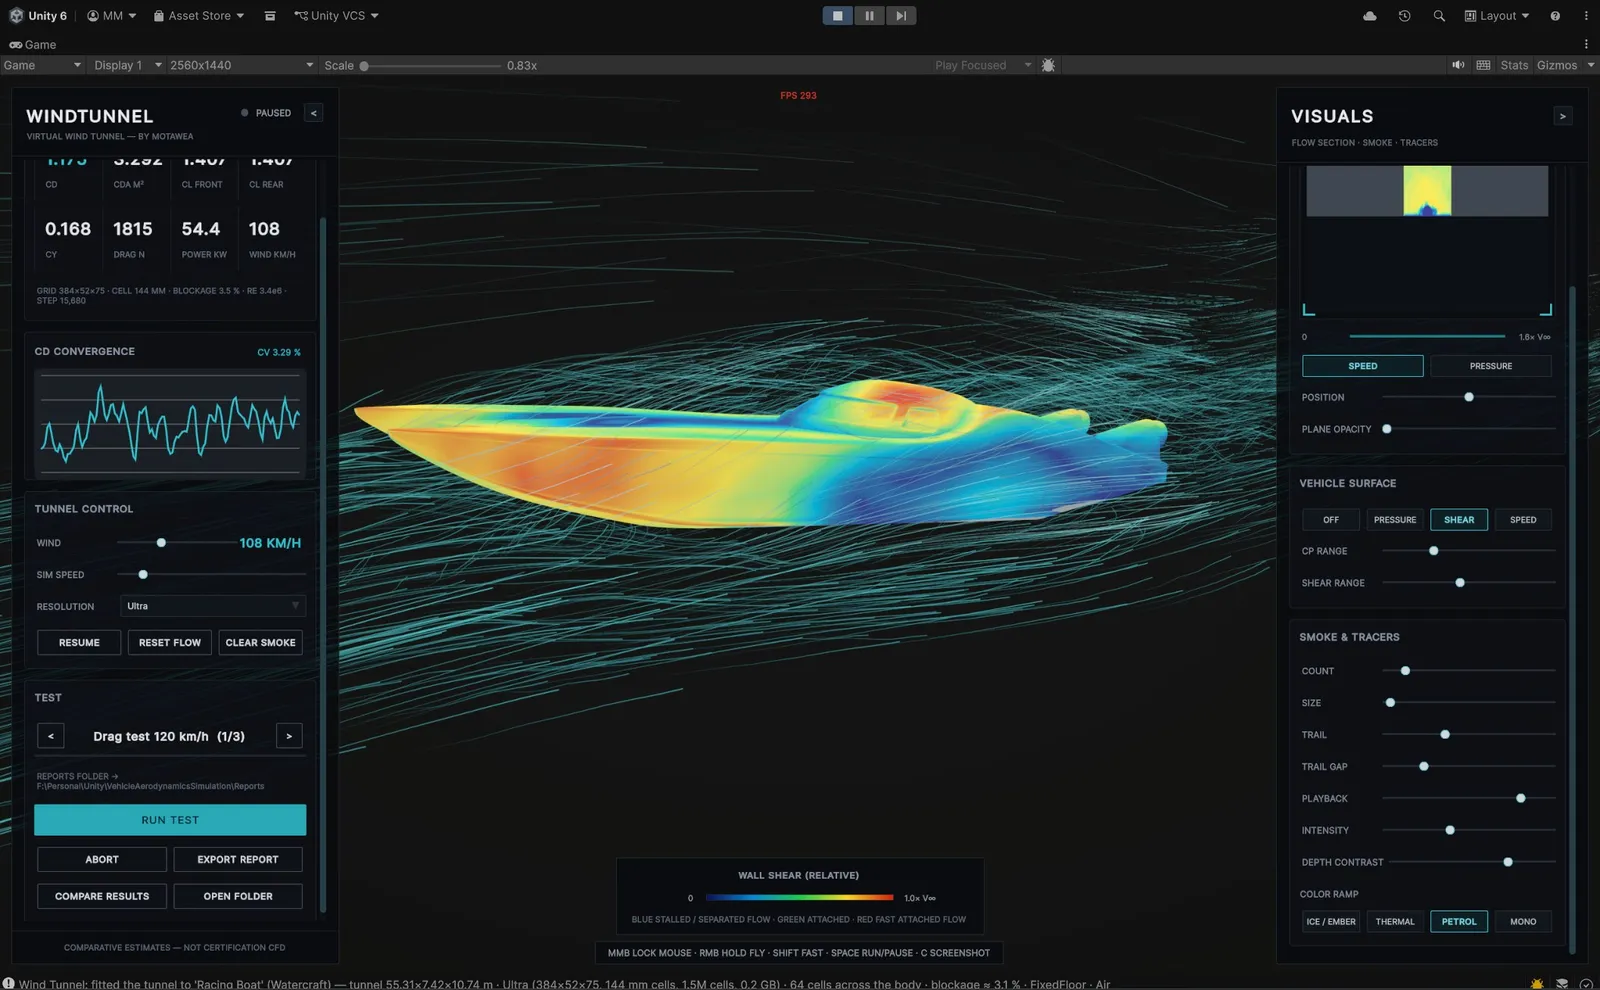Open the top toolbar kebab menu

[x=1586, y=16]
